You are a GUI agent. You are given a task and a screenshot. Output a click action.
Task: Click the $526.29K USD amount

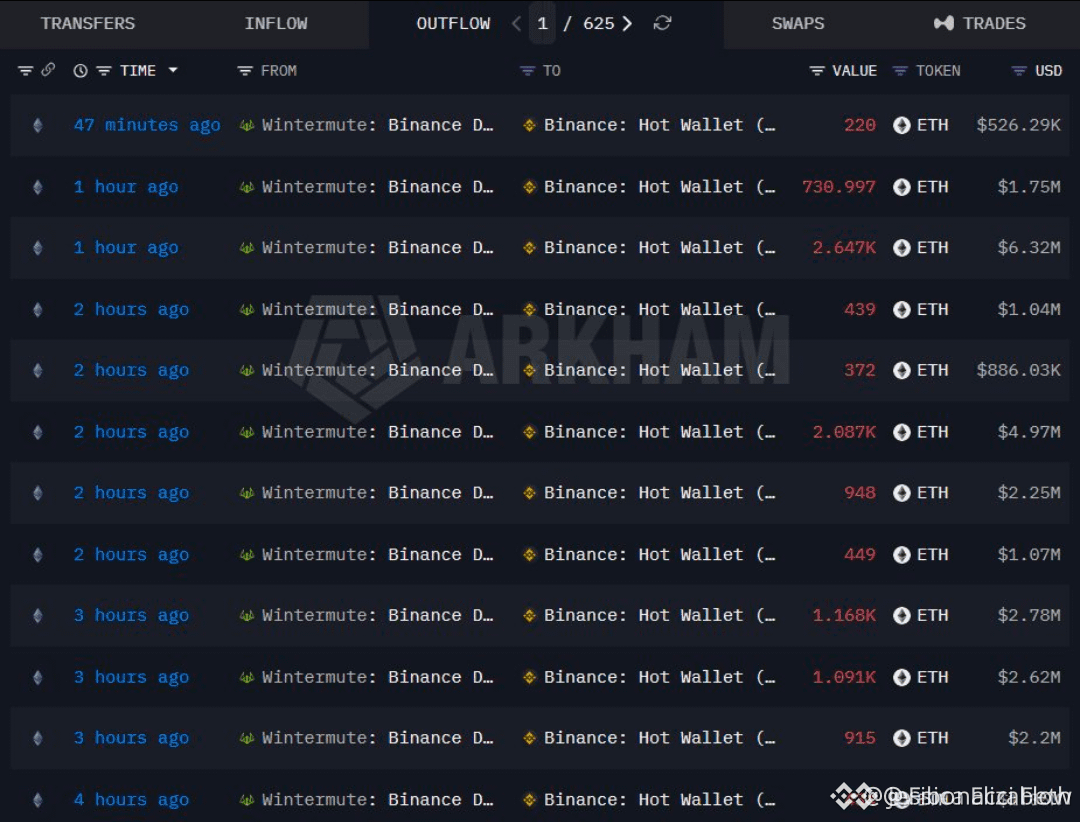point(1019,125)
